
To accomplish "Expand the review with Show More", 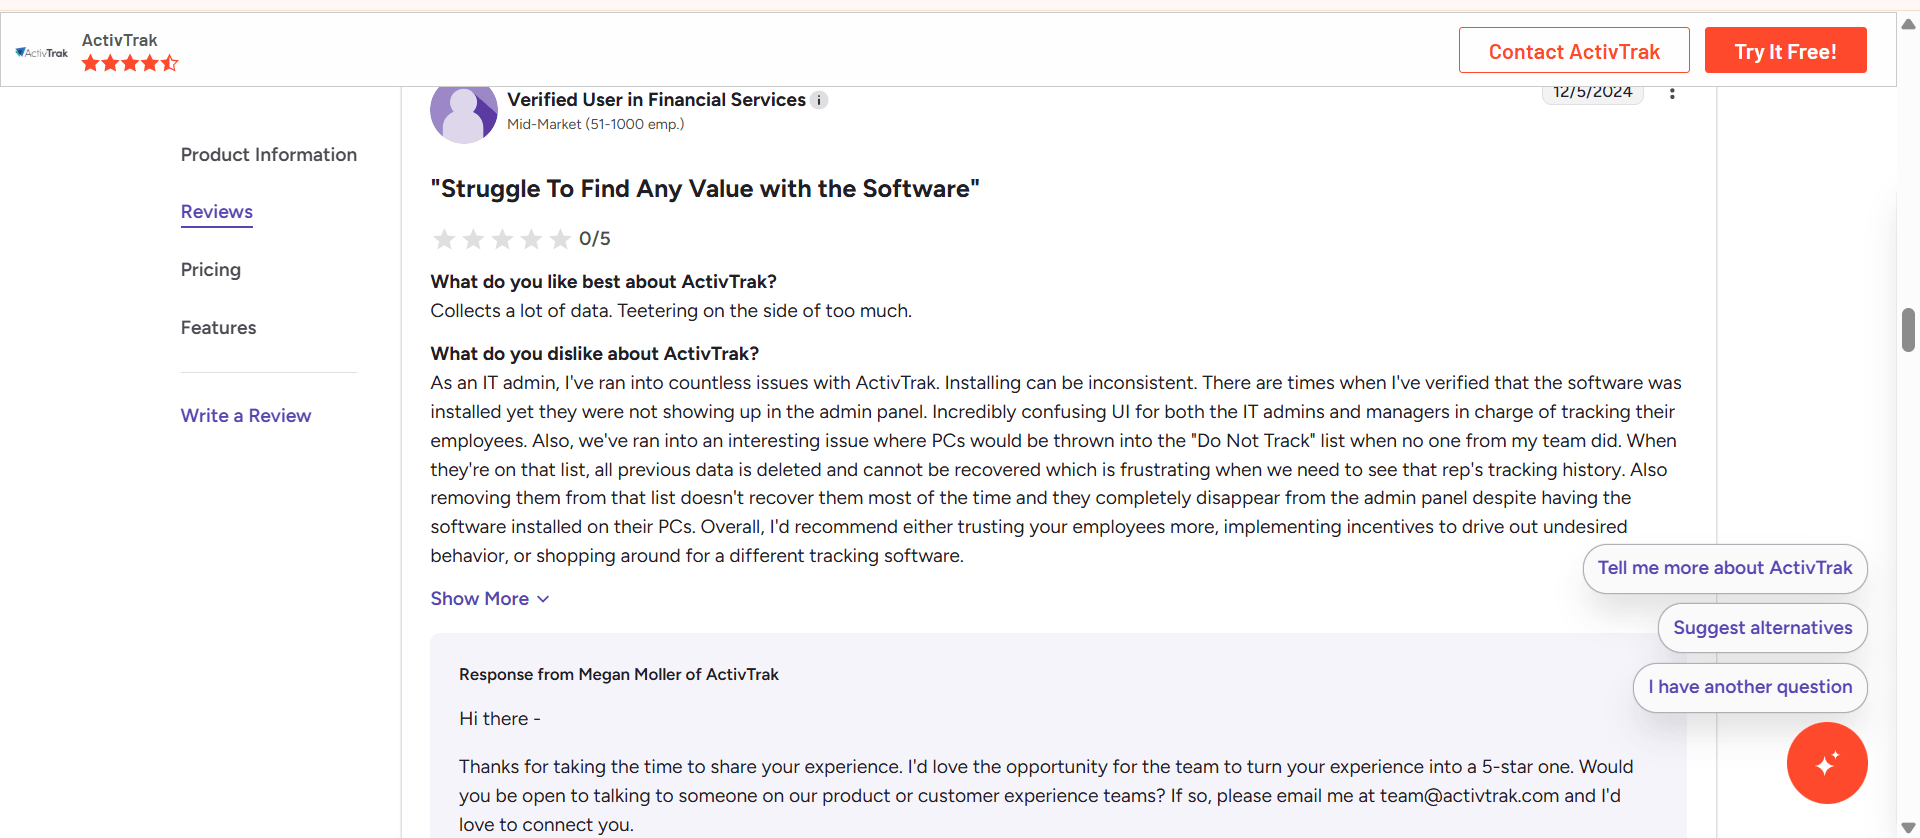I will coord(490,599).
